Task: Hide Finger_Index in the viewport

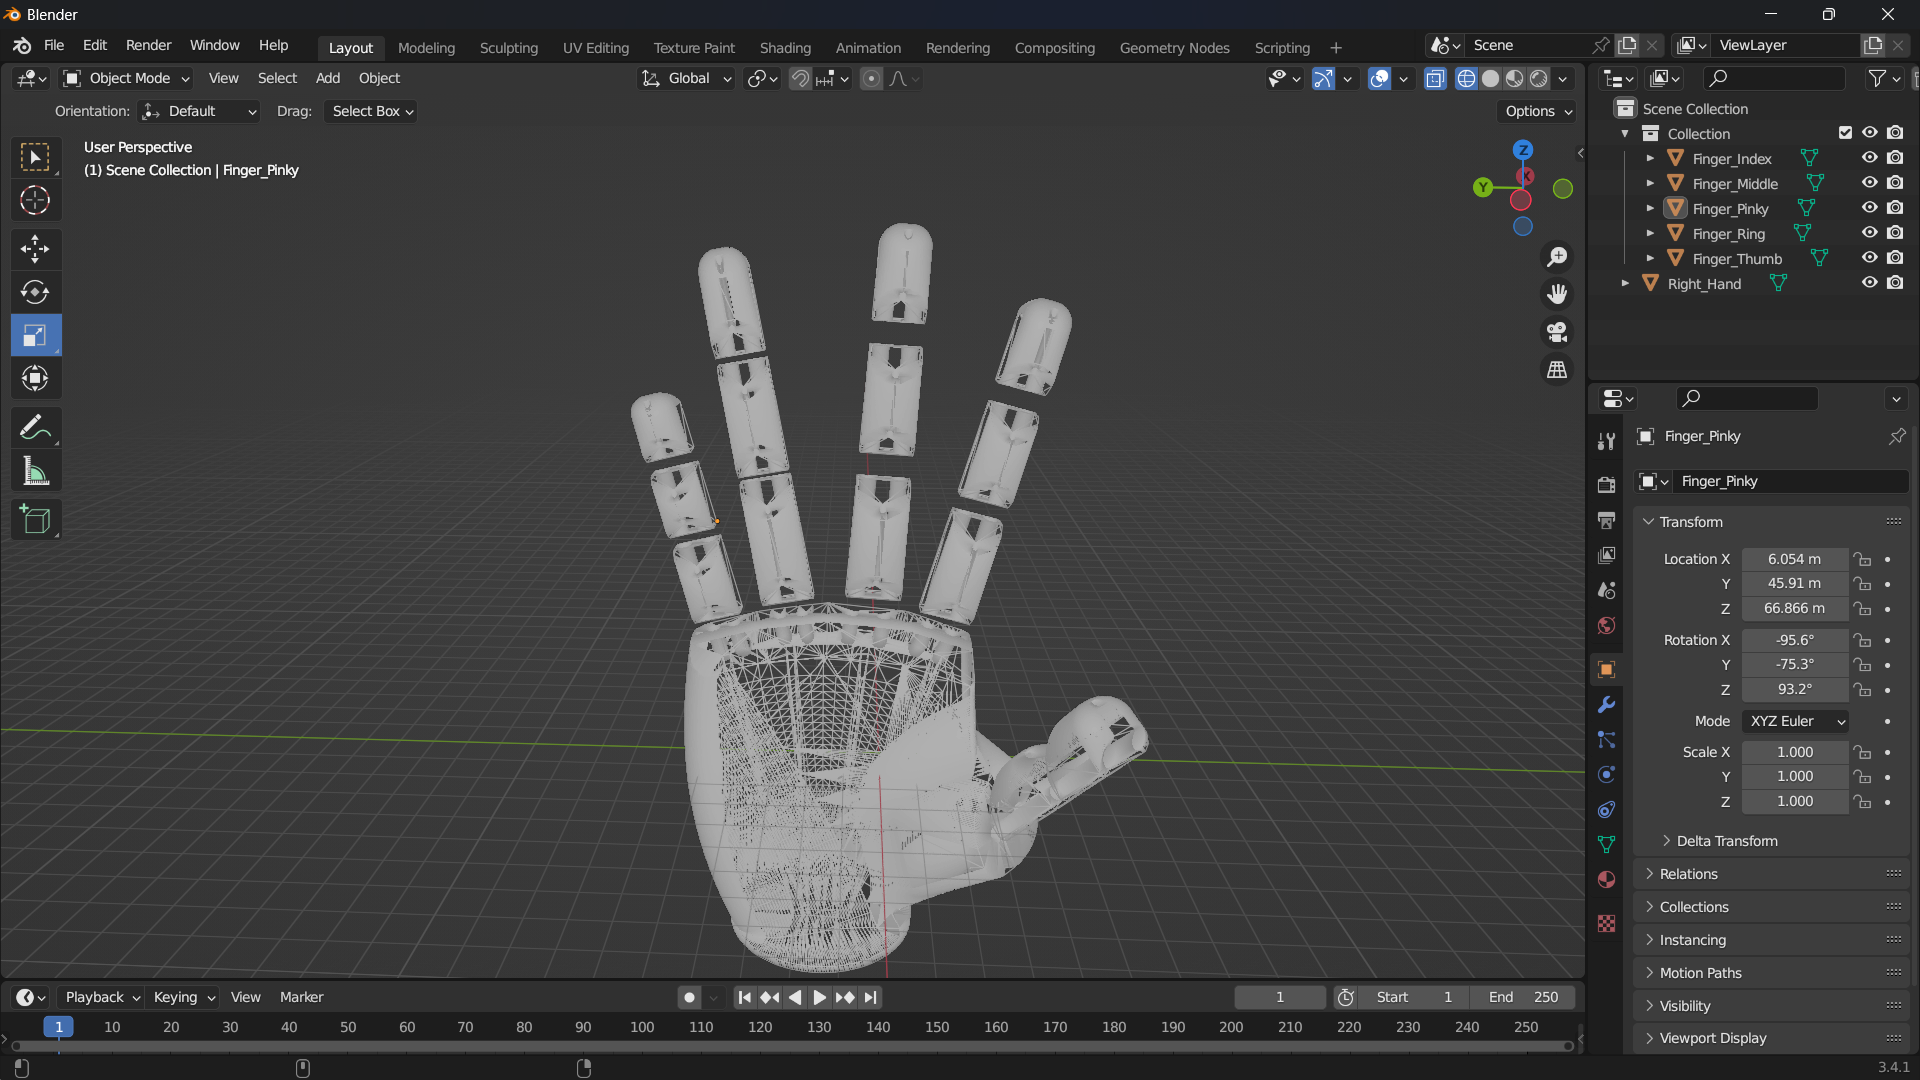Action: tap(1869, 158)
